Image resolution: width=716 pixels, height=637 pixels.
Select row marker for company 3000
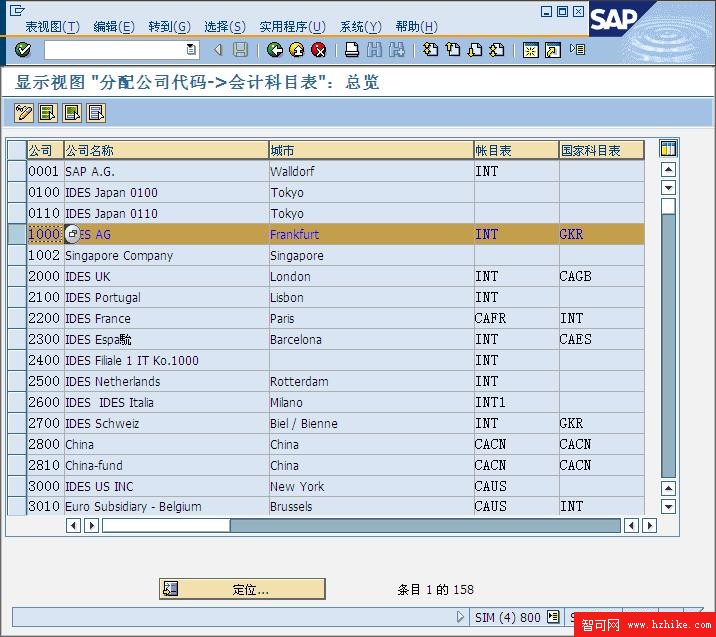17,486
